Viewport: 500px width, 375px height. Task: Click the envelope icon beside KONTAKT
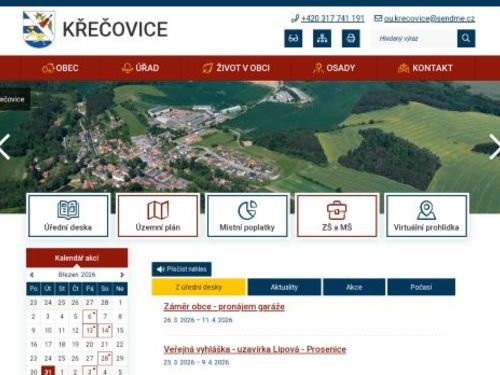click(x=403, y=68)
